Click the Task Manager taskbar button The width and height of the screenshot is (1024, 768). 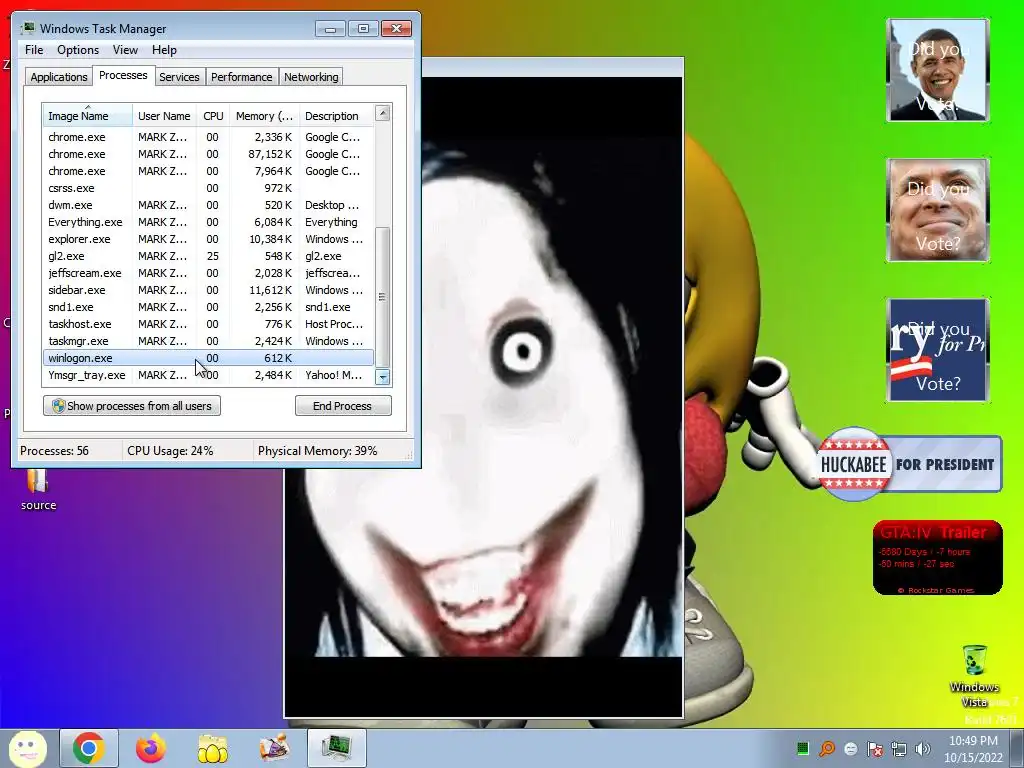click(x=336, y=748)
